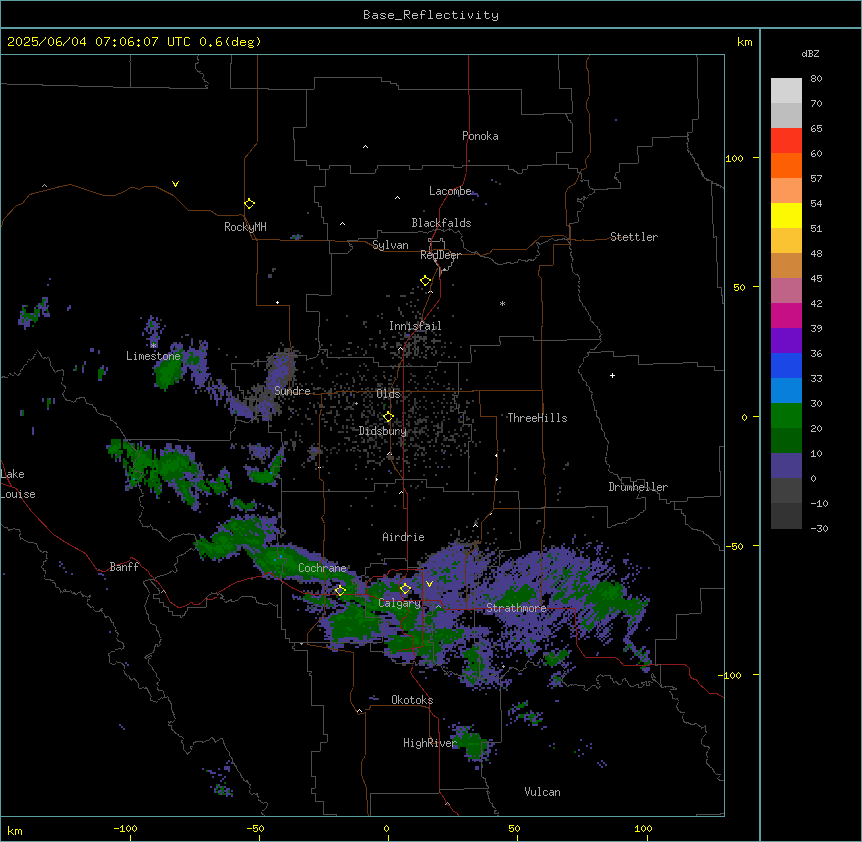Image resolution: width=862 pixels, height=842 pixels.
Task: Click the Olds city label
Action: coord(388,394)
